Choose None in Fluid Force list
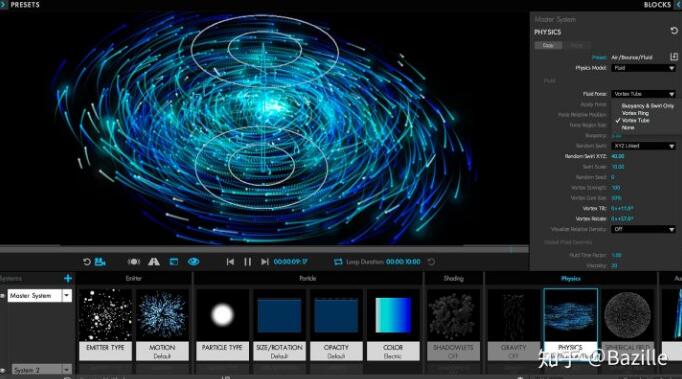Image resolution: width=682 pixels, height=379 pixels. [628, 128]
